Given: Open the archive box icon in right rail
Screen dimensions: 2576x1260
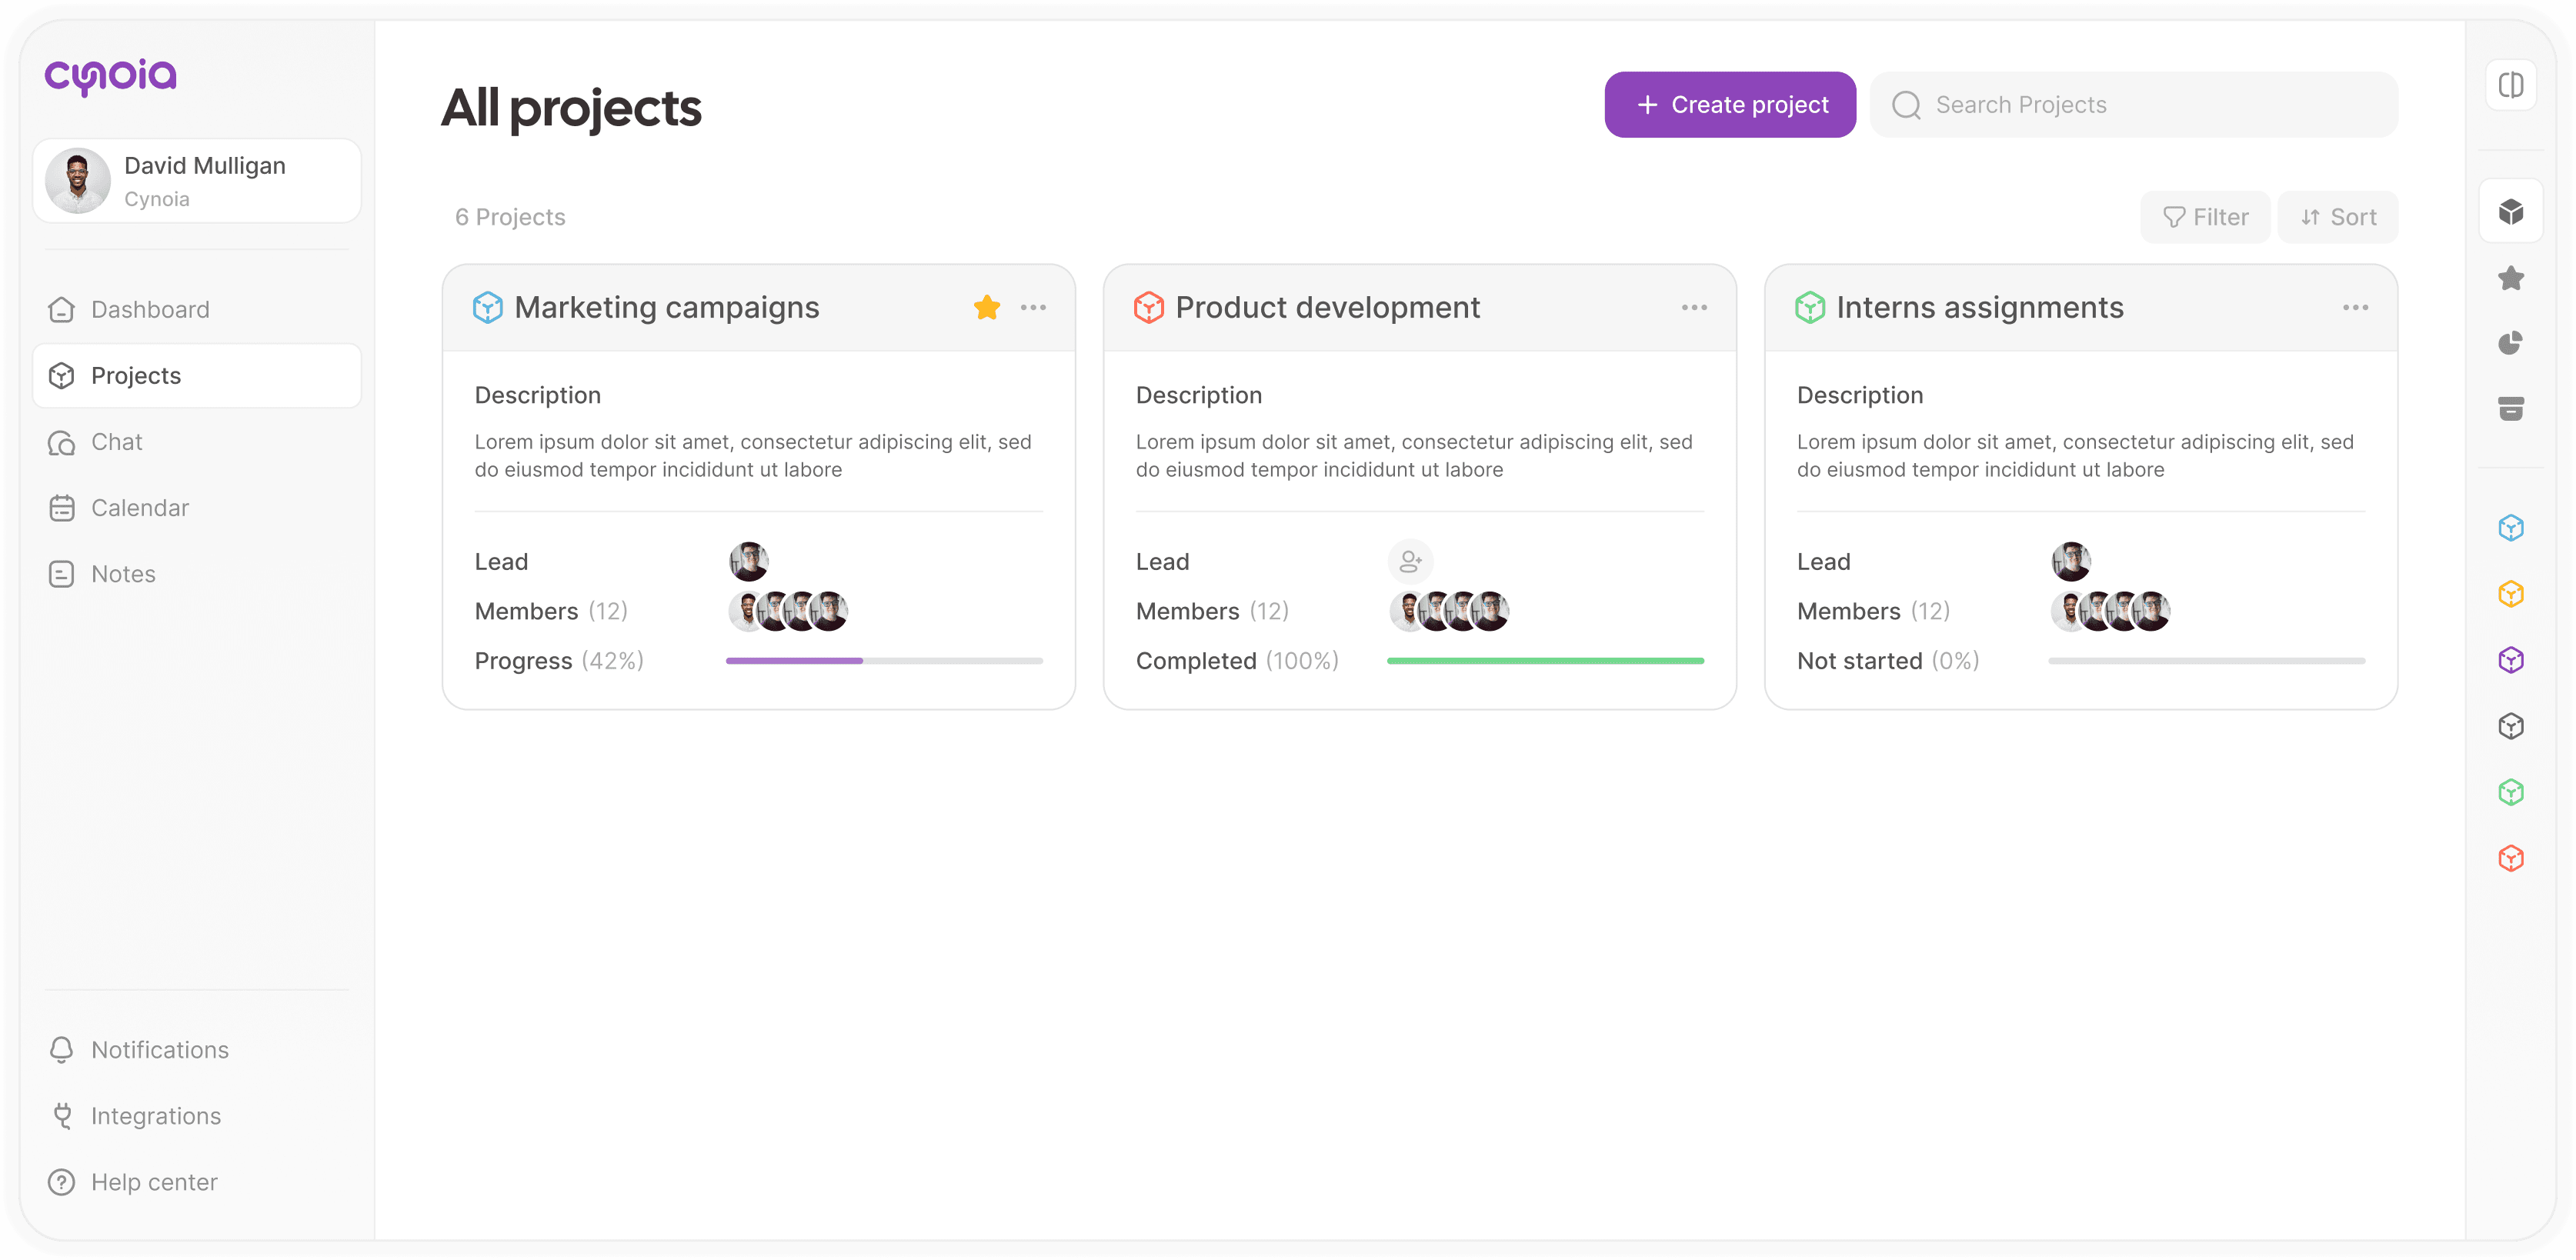Looking at the screenshot, I should coord(2510,408).
